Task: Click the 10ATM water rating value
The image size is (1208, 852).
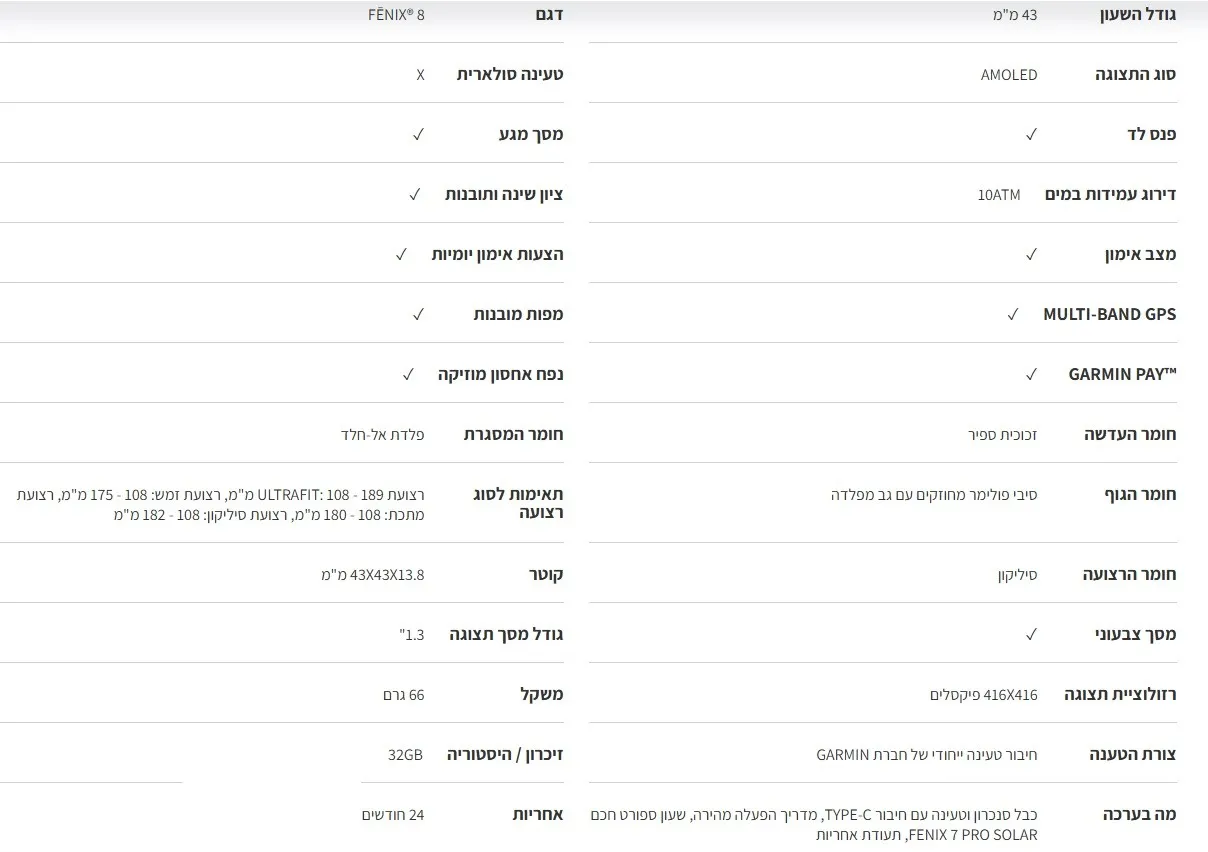Action: pos(999,194)
